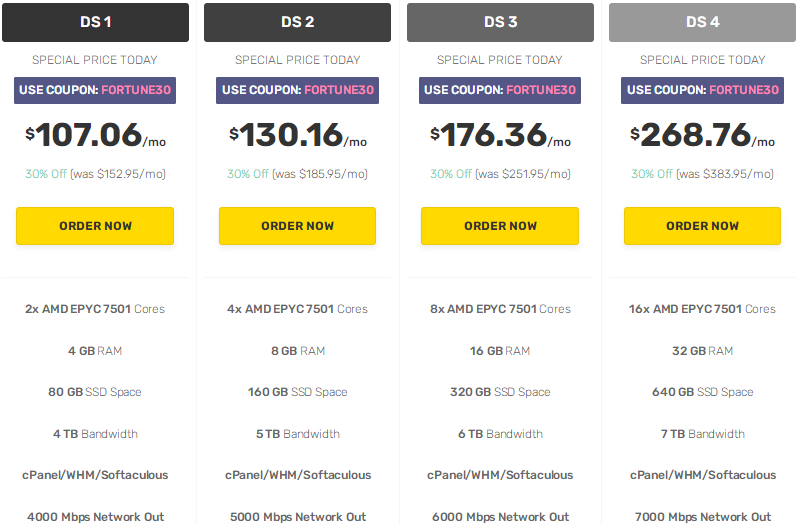Image resolution: width=800 pixels, height=525 pixels.
Task: Choose the DS 3 plan header
Action: point(500,22)
